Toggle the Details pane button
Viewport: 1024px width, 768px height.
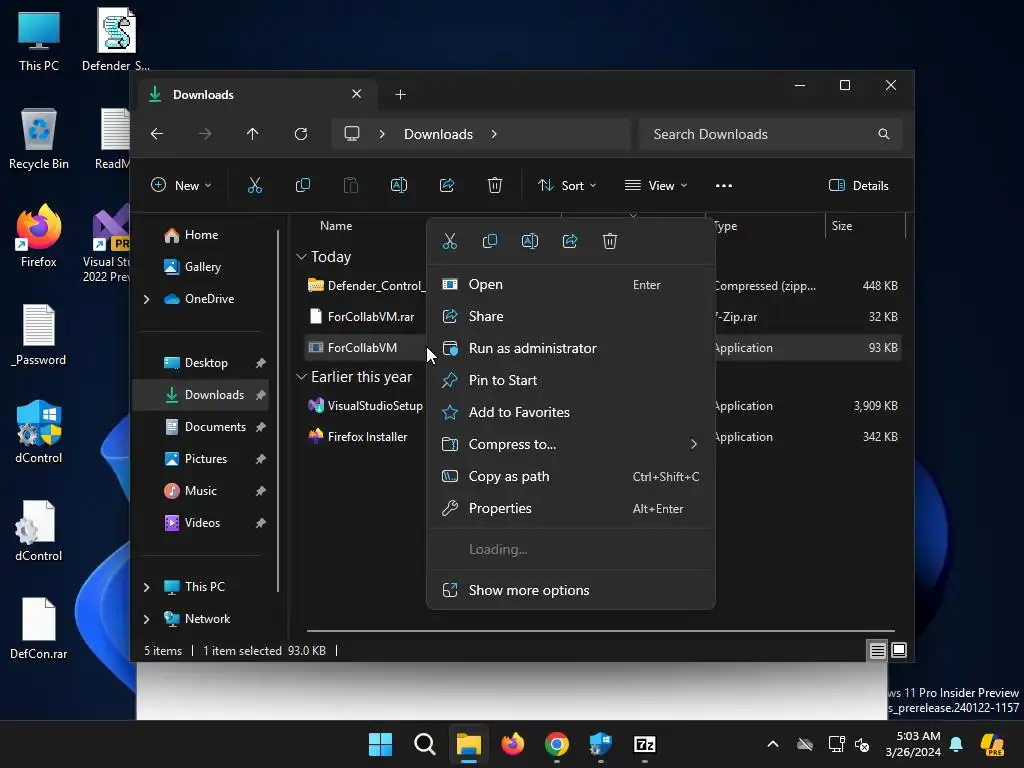coord(858,185)
